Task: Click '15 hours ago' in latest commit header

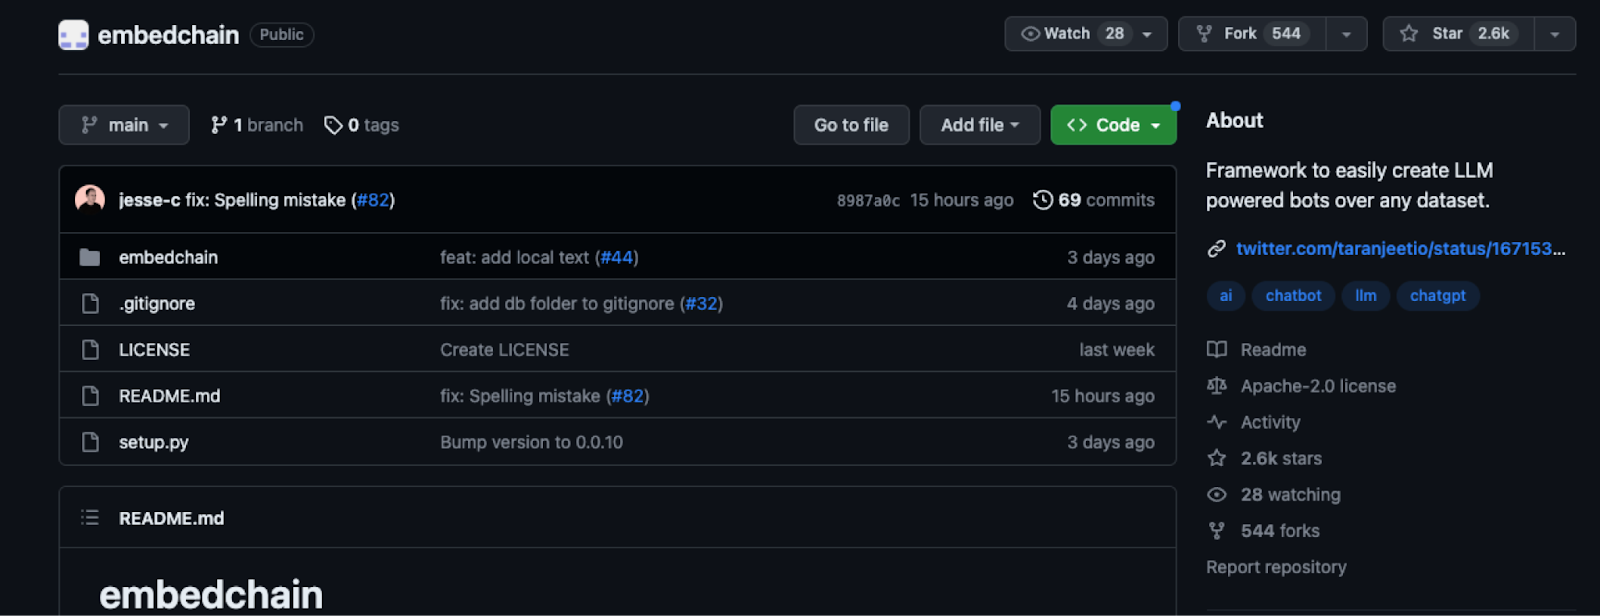Action: point(961,200)
